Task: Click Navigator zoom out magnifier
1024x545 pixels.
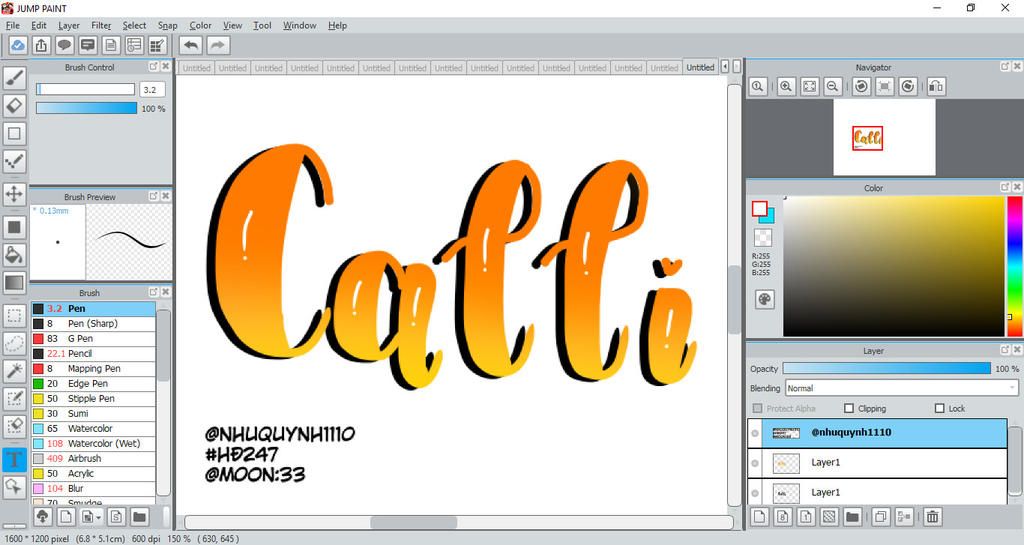Action: (x=833, y=86)
